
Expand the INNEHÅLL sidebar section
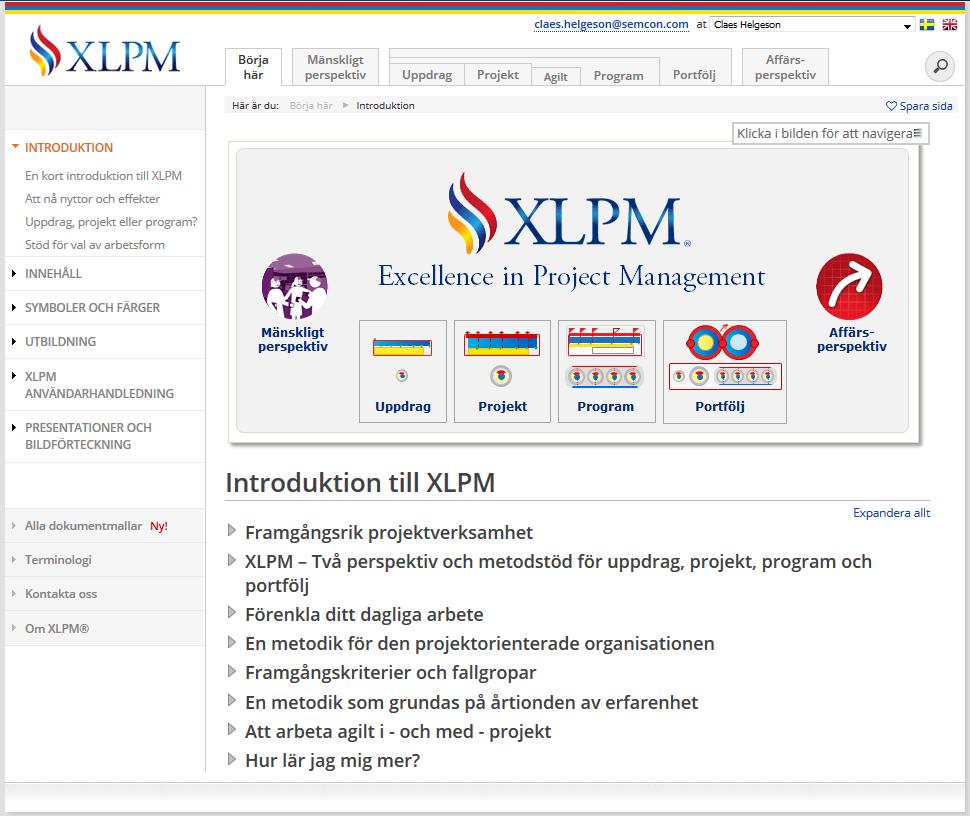click(14, 273)
